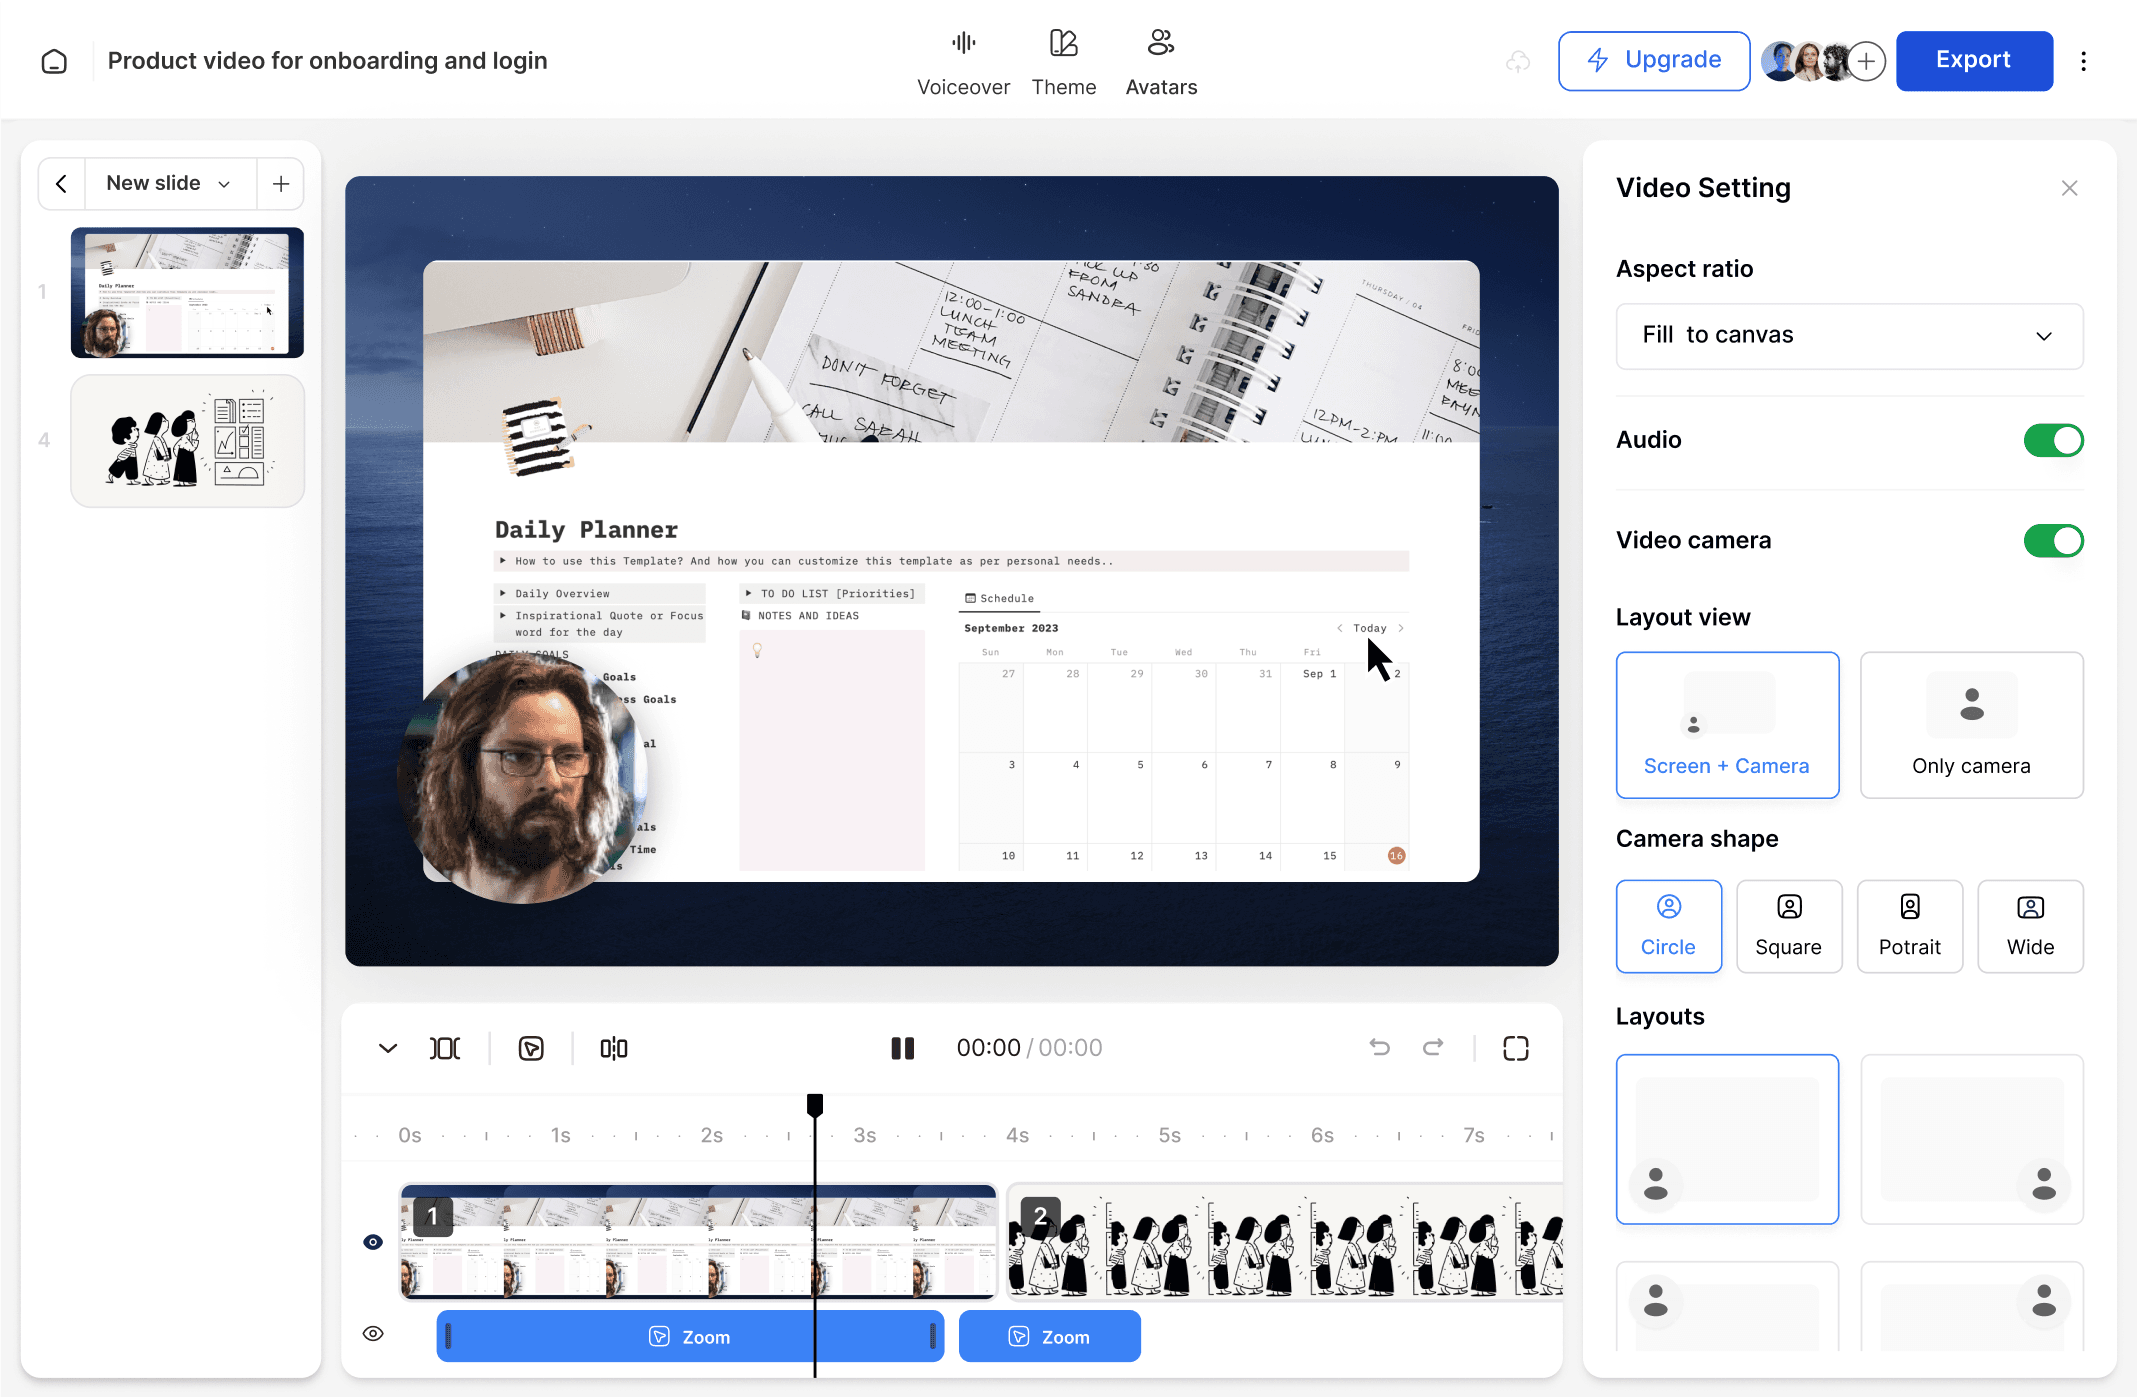Click the Export button
This screenshot has height=1397, width=2137.
click(x=1973, y=61)
